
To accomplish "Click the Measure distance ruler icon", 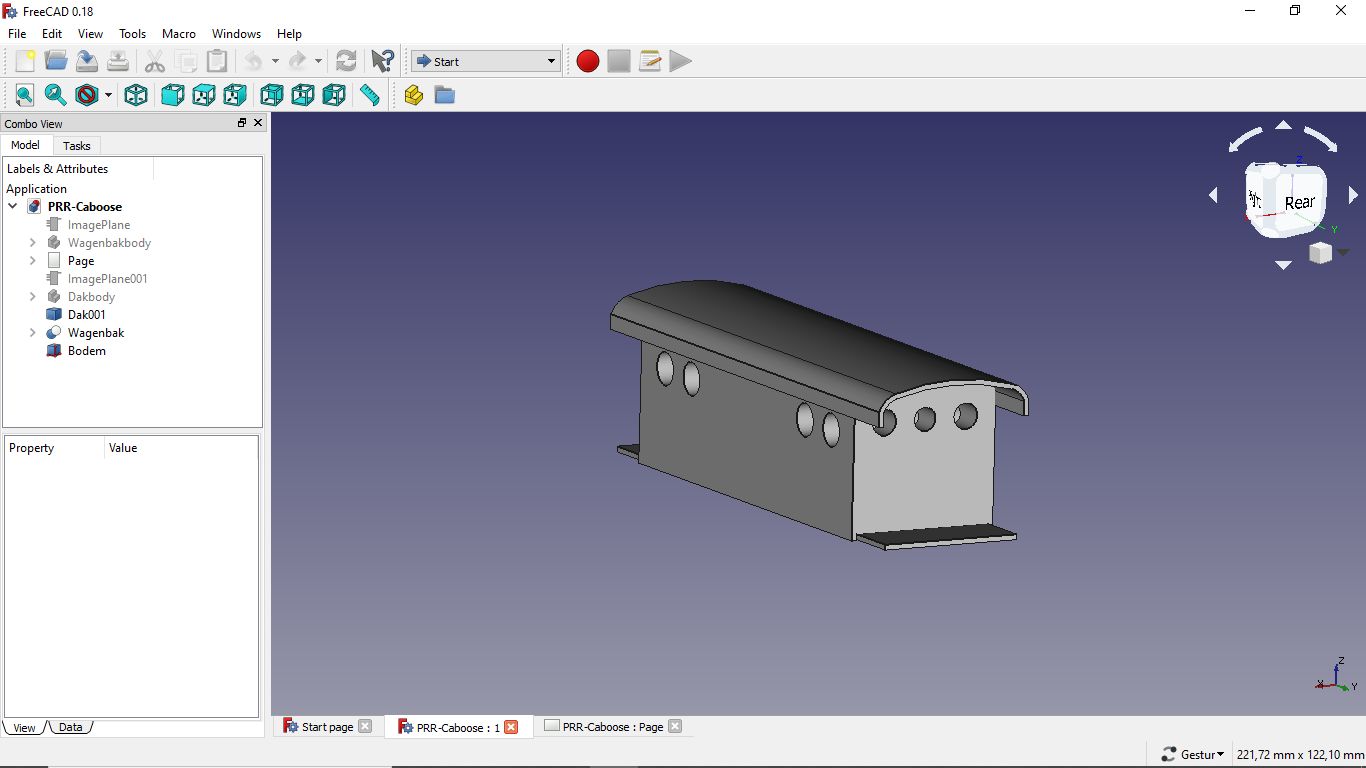I will coord(370,95).
